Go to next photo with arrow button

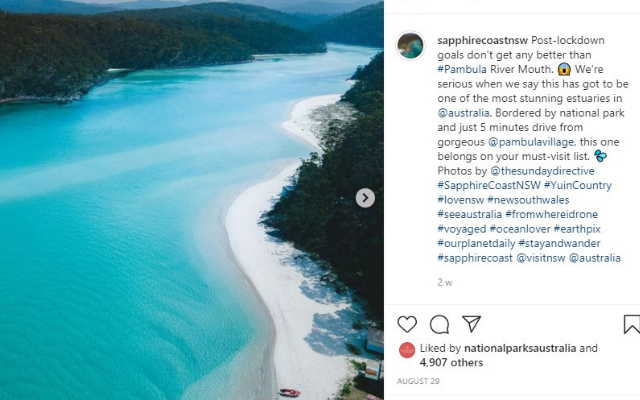[365, 198]
